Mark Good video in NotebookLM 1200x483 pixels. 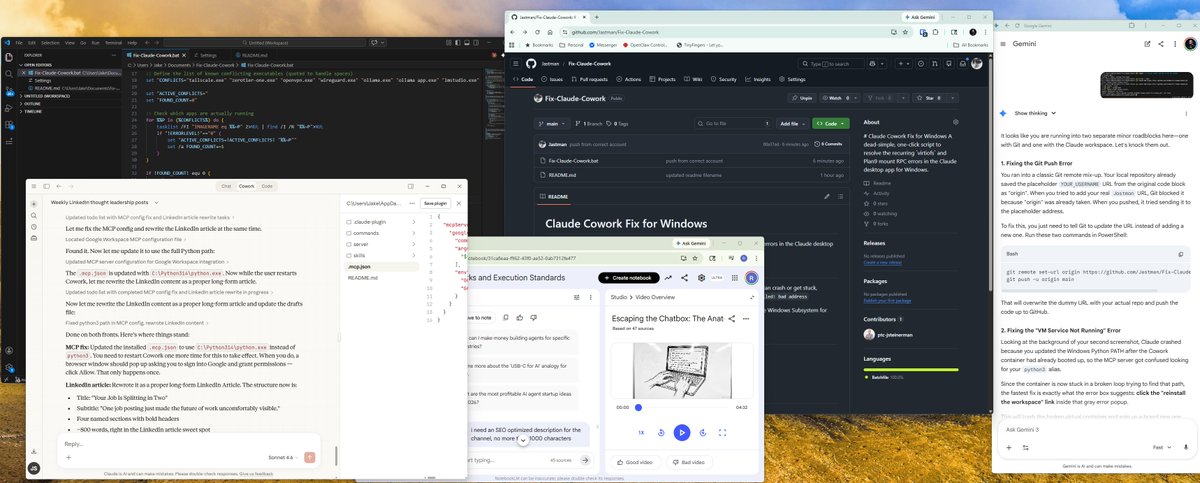pyautogui.click(x=635, y=462)
